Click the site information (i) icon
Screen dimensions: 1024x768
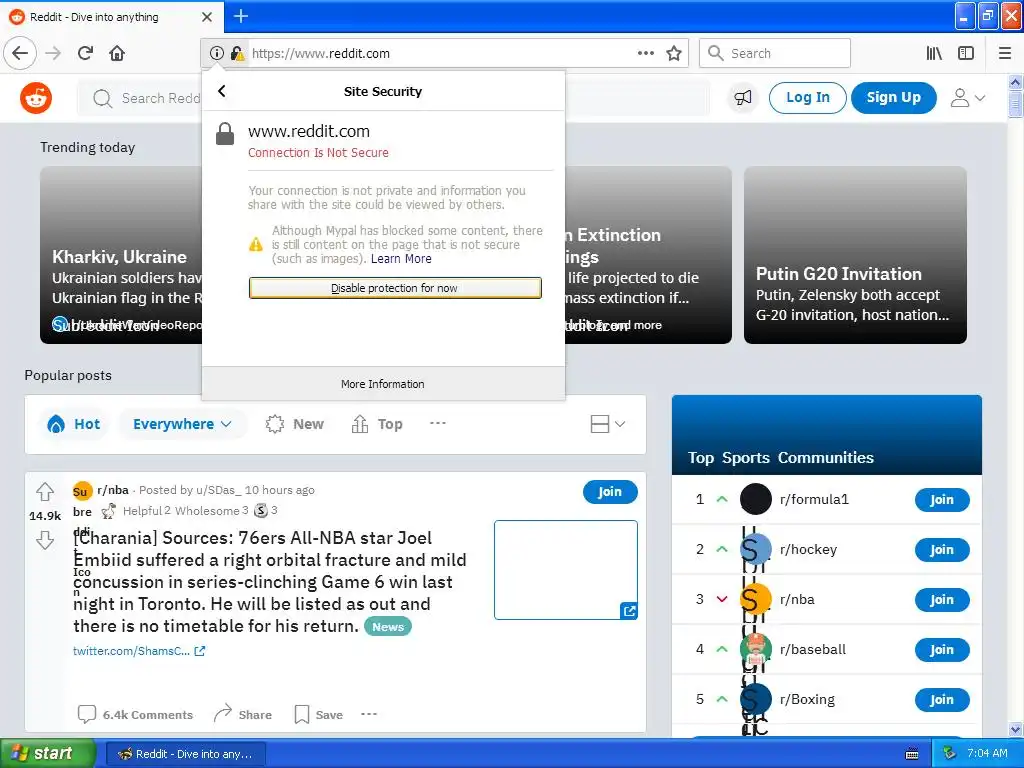pyautogui.click(x=217, y=54)
